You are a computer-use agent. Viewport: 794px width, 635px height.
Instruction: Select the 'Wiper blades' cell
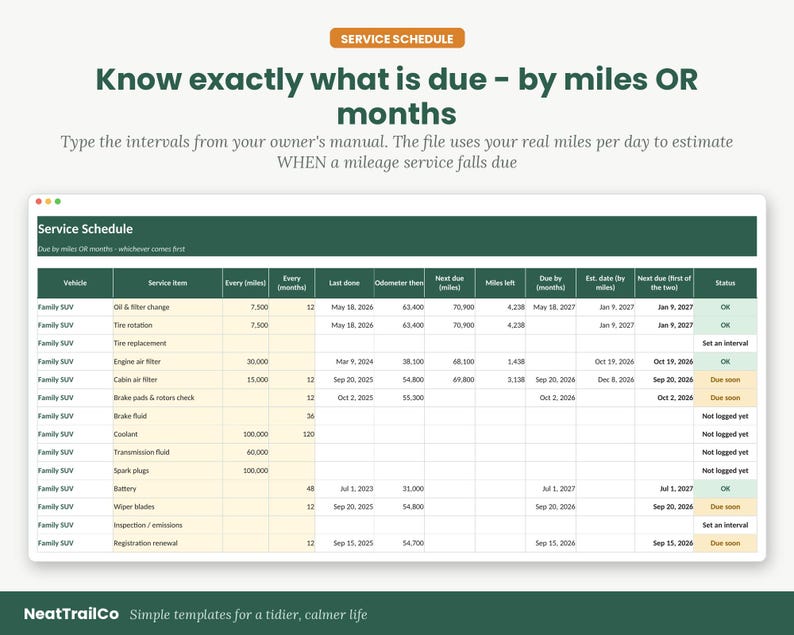(x=168, y=507)
